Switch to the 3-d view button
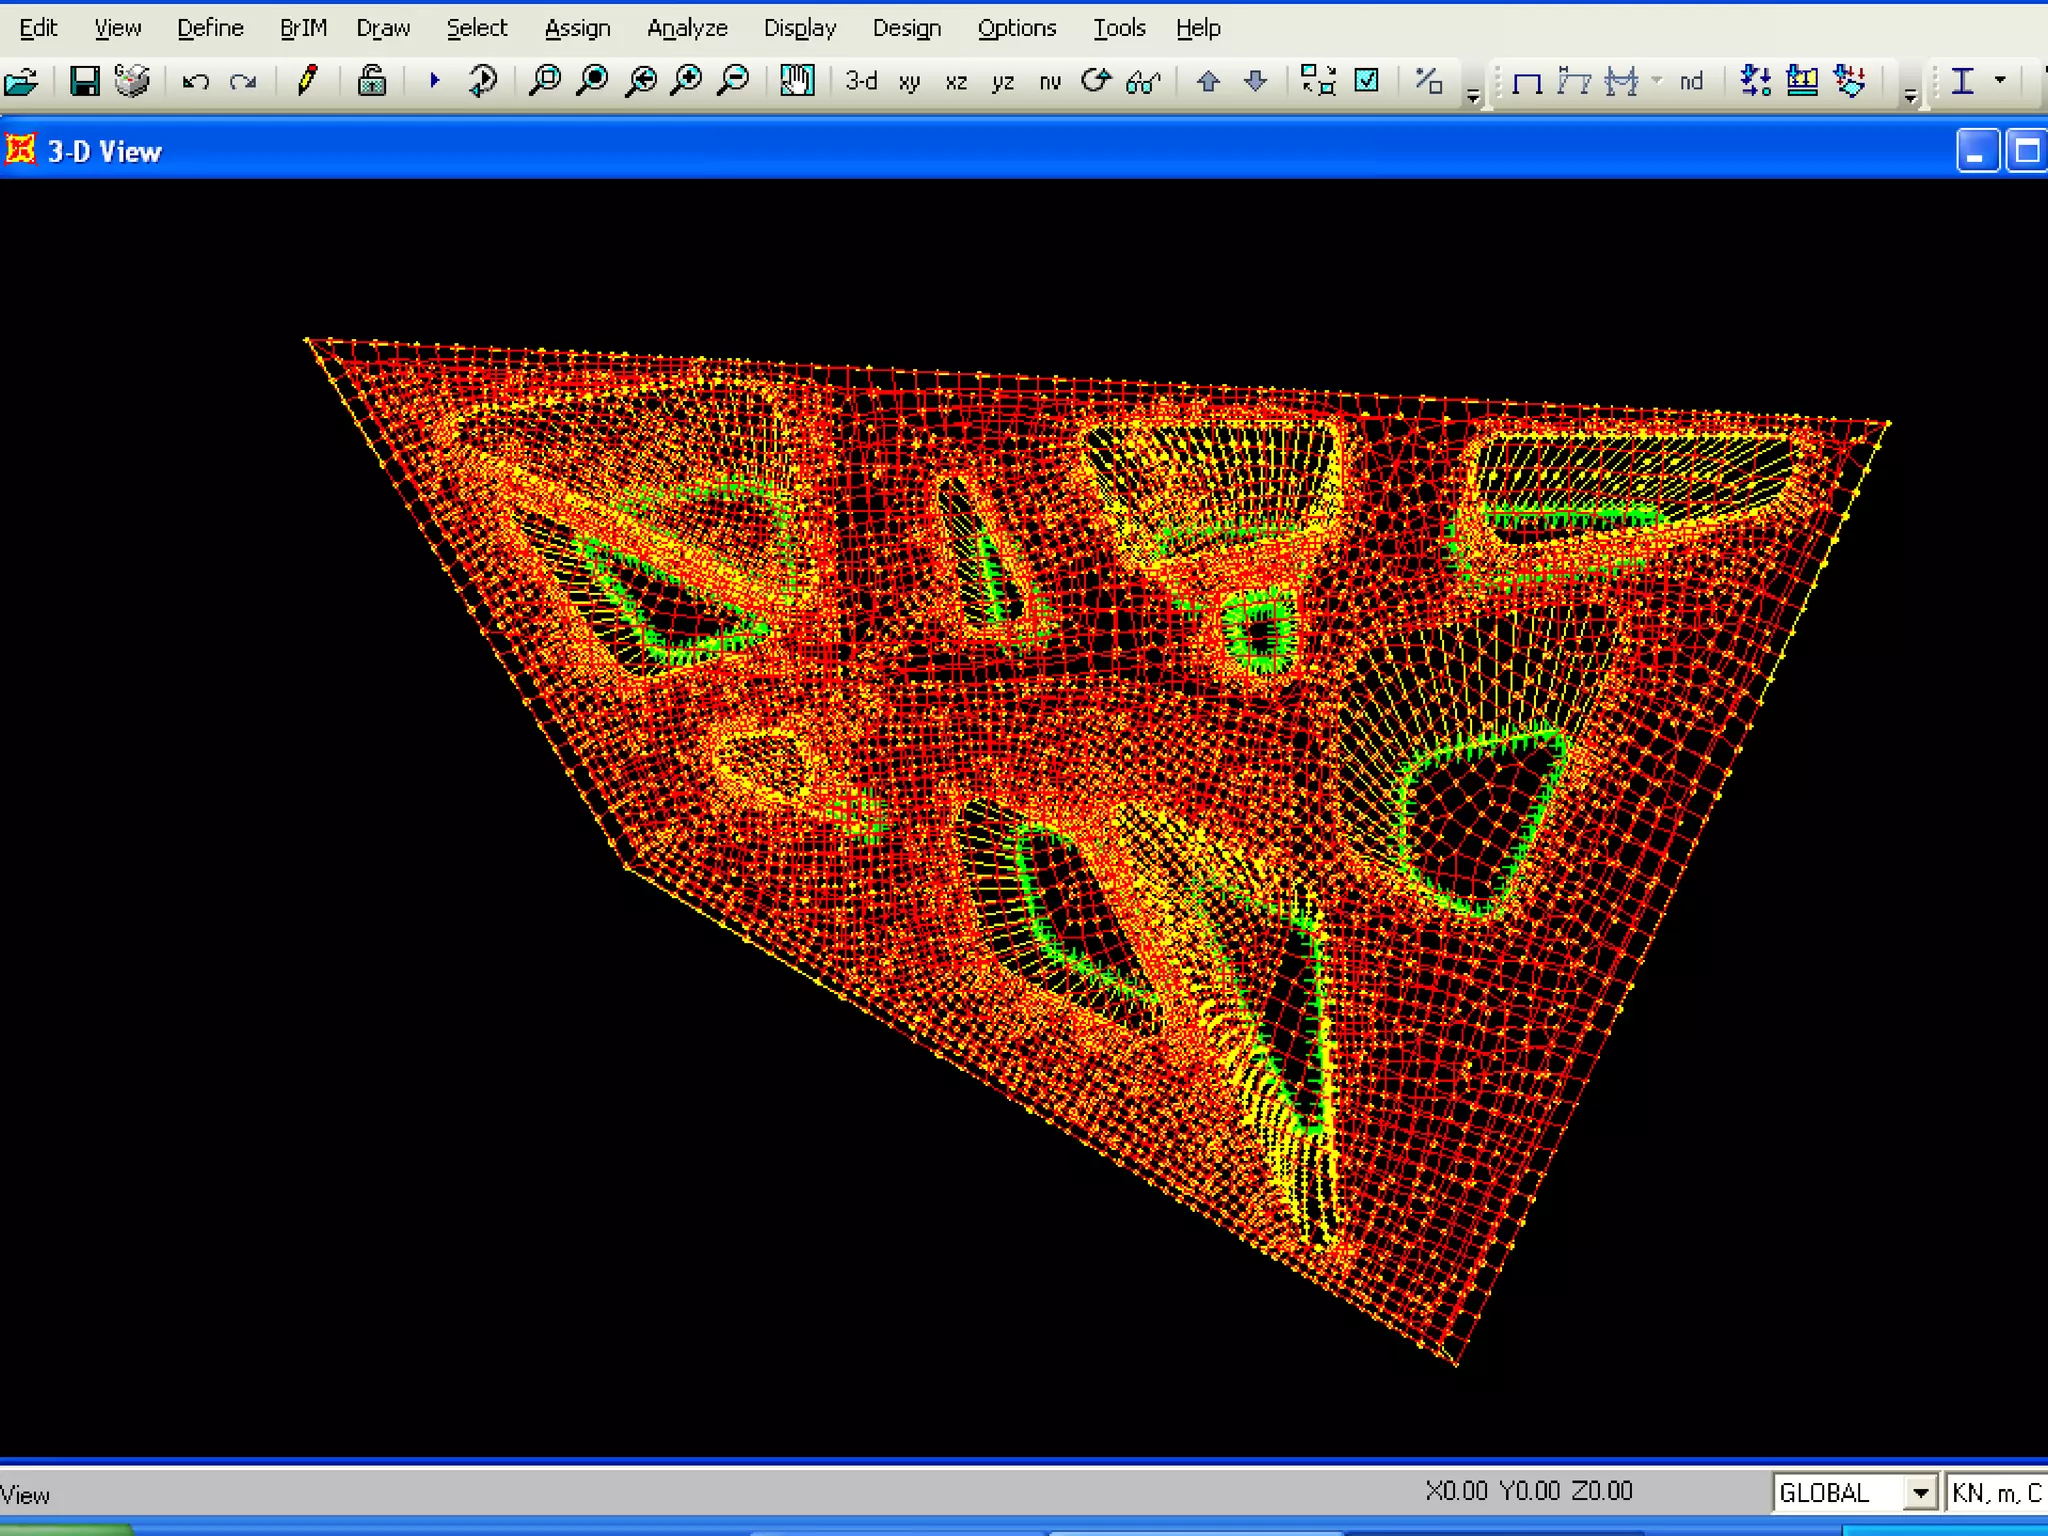Viewport: 2048px width, 1536px height. pos(860,81)
